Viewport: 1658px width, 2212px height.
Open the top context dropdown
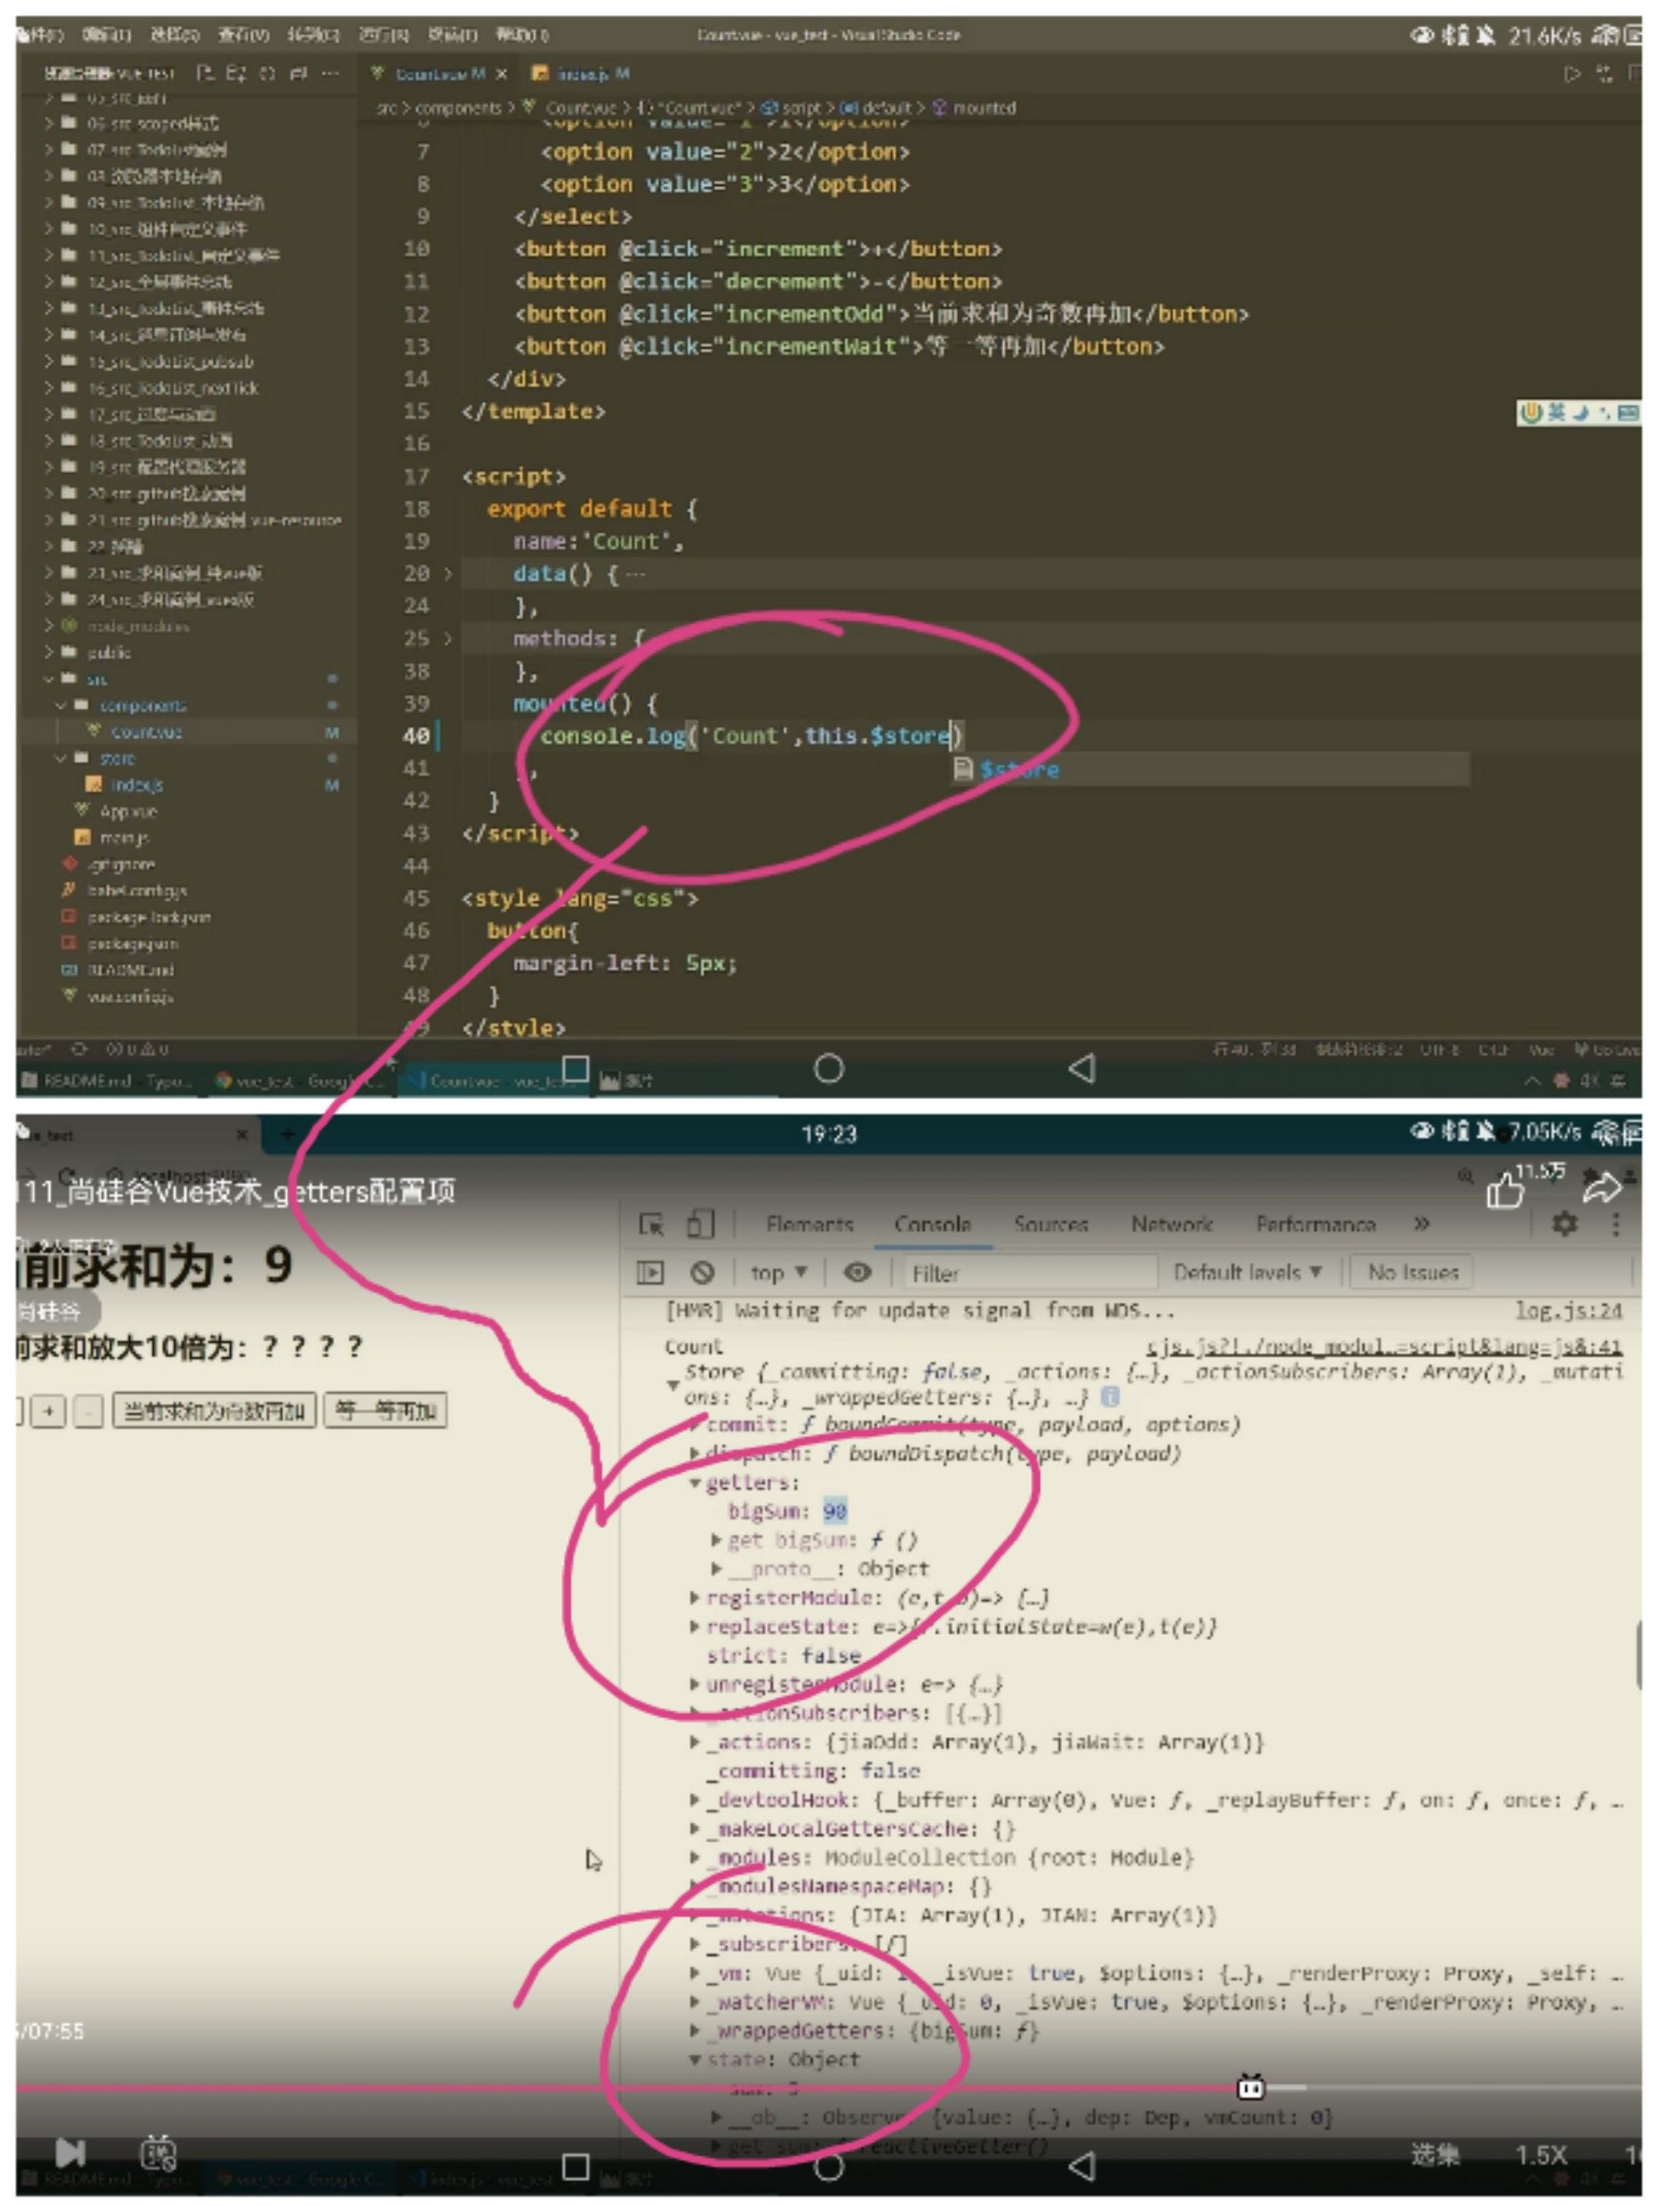(x=778, y=1272)
